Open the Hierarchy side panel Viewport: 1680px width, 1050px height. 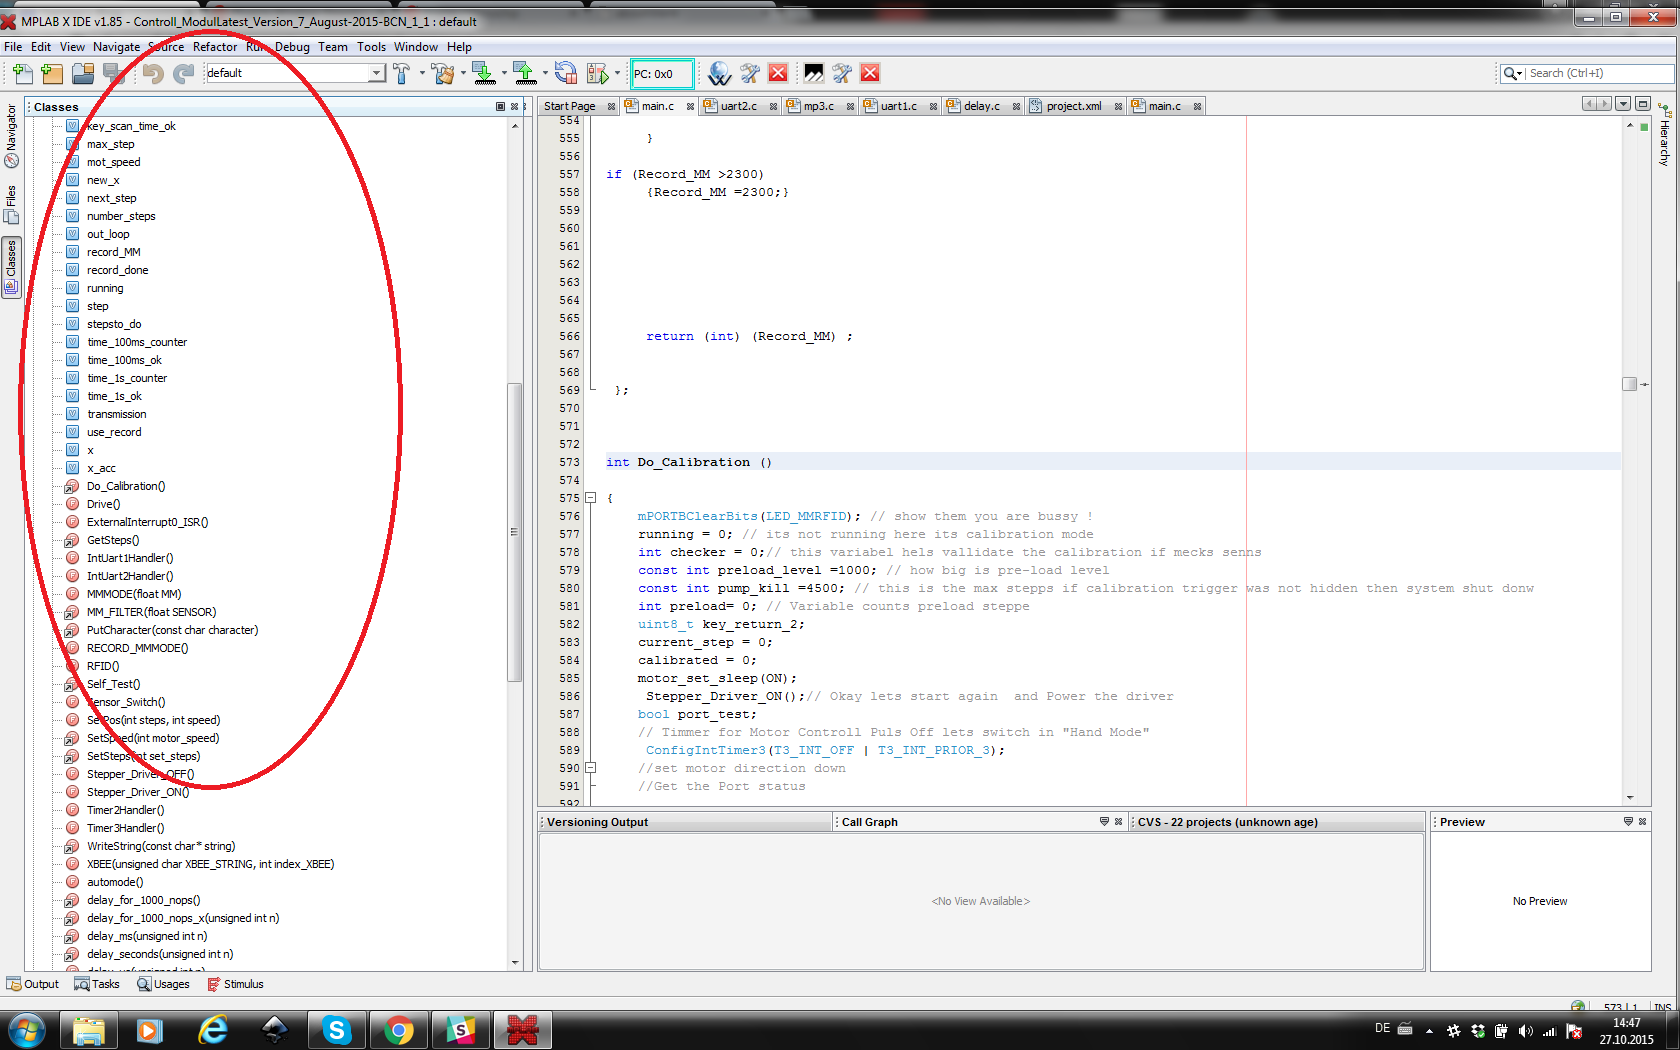point(1664,135)
